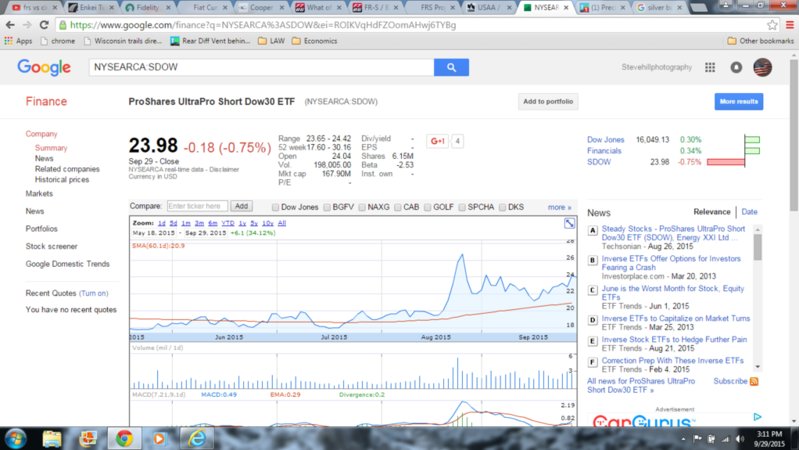Click the RSS Subscribe feed icon
The height and width of the screenshot is (450, 799).
(754, 381)
